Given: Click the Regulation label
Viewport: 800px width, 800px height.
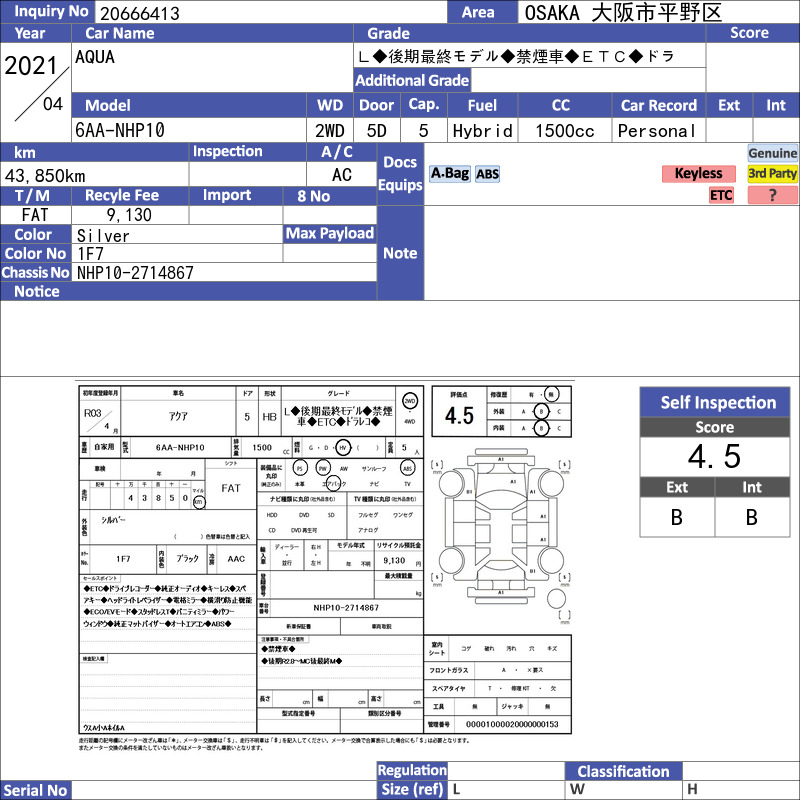Looking at the screenshot, I should tap(412, 770).
